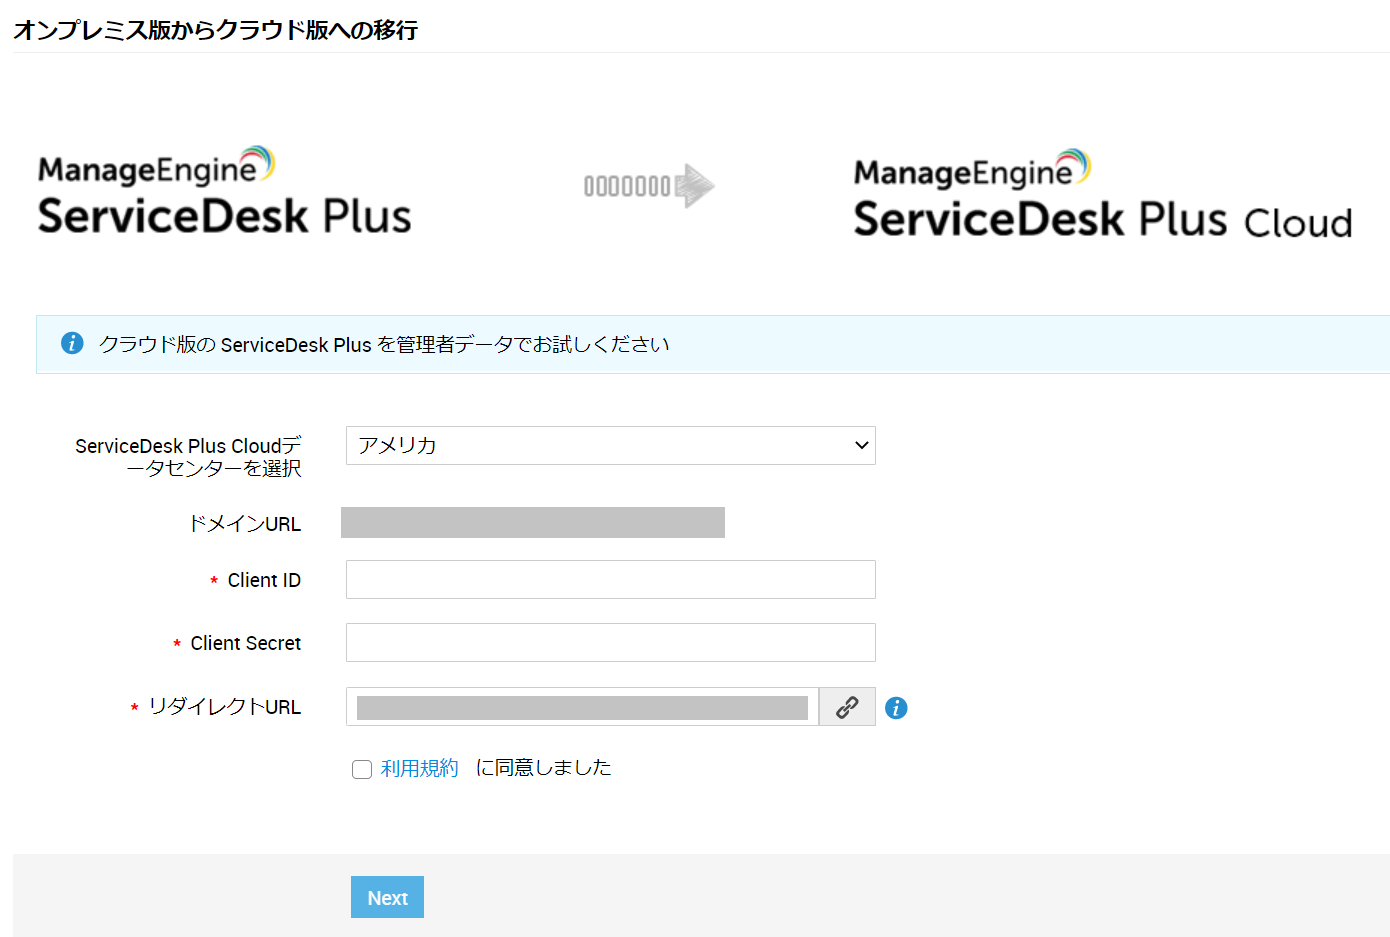The image size is (1390, 937).
Task: Click the ManageEngine ServiceDesk Plus logo
Action: click(x=224, y=192)
